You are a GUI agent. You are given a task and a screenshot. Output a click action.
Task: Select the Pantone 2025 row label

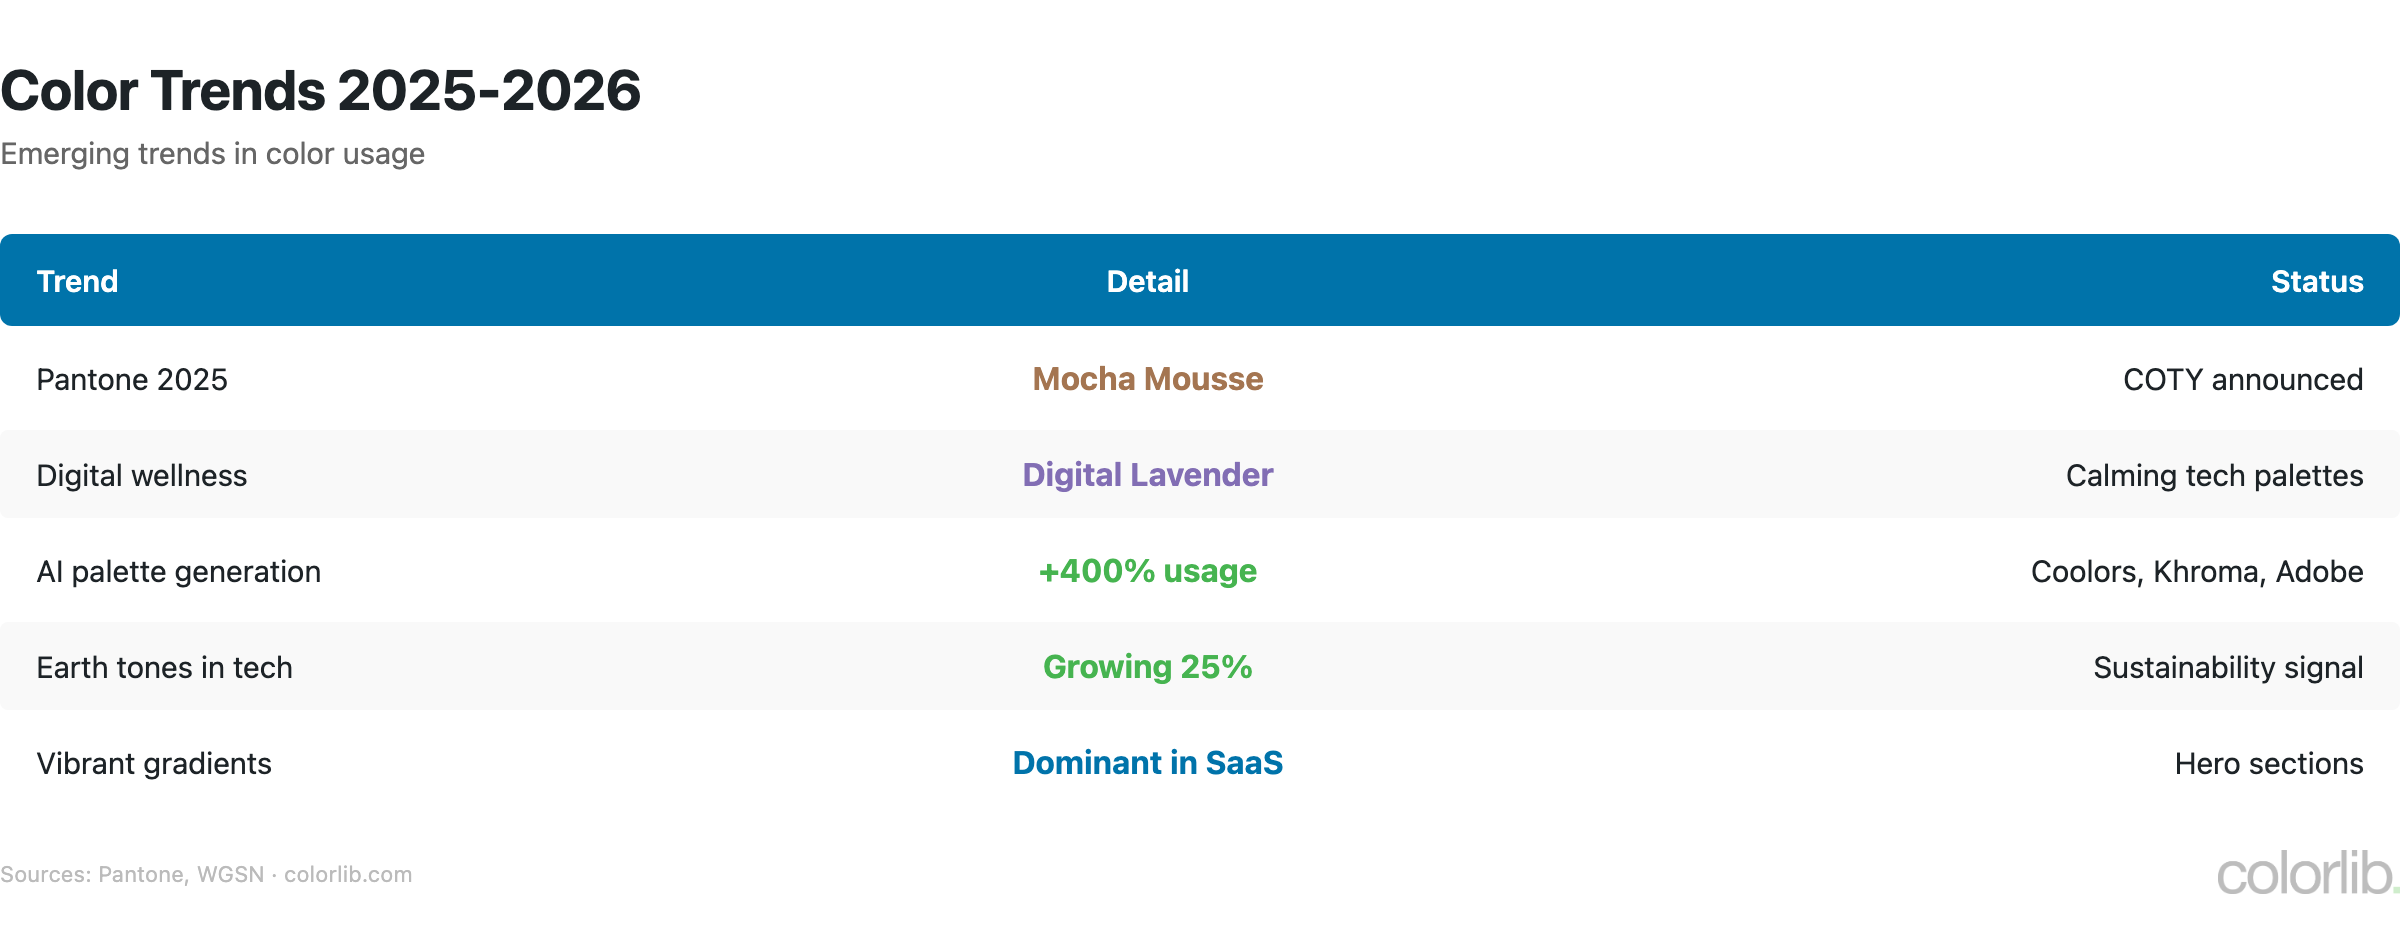[132, 380]
